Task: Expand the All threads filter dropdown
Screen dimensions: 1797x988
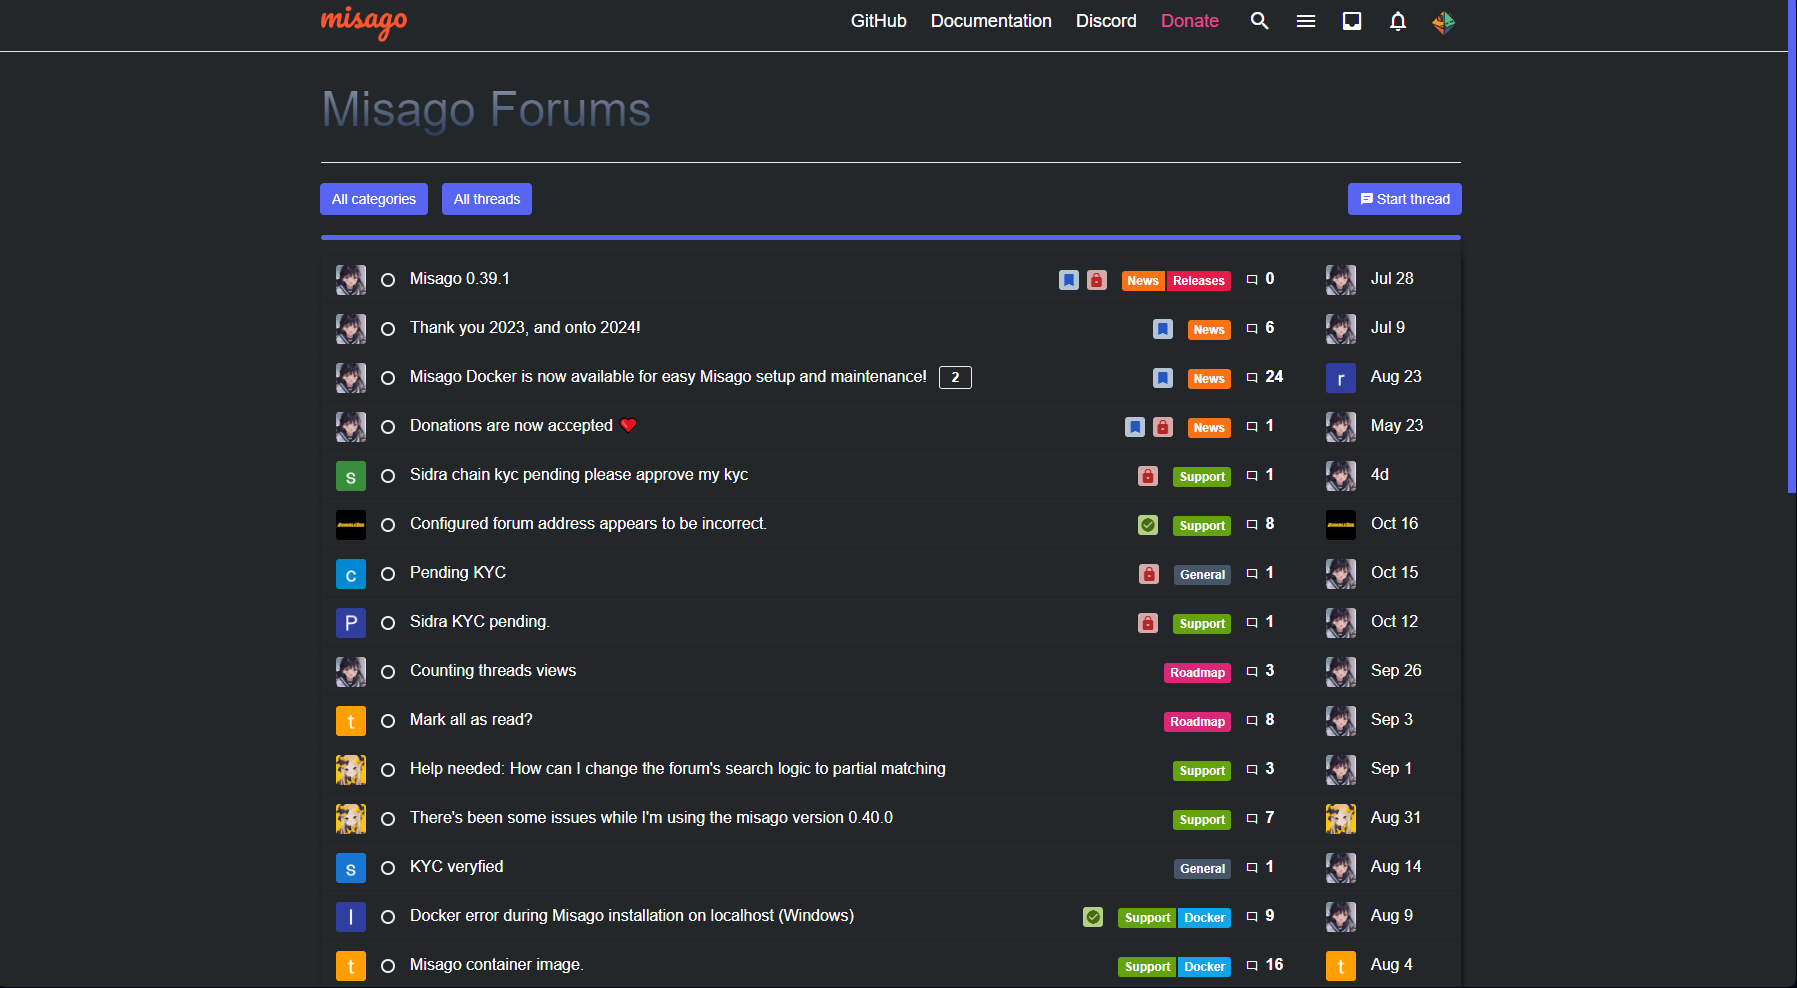Action: 486,199
